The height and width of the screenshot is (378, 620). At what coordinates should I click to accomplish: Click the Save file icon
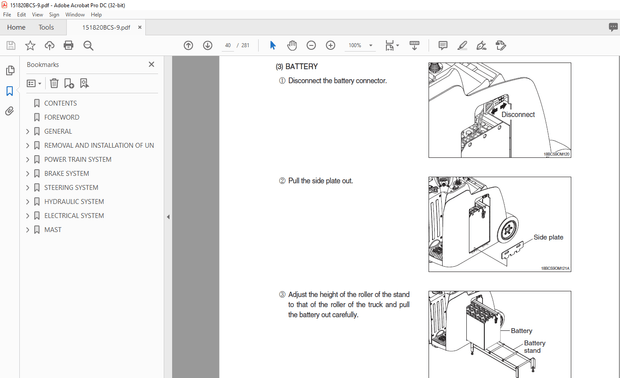[x=11, y=45]
